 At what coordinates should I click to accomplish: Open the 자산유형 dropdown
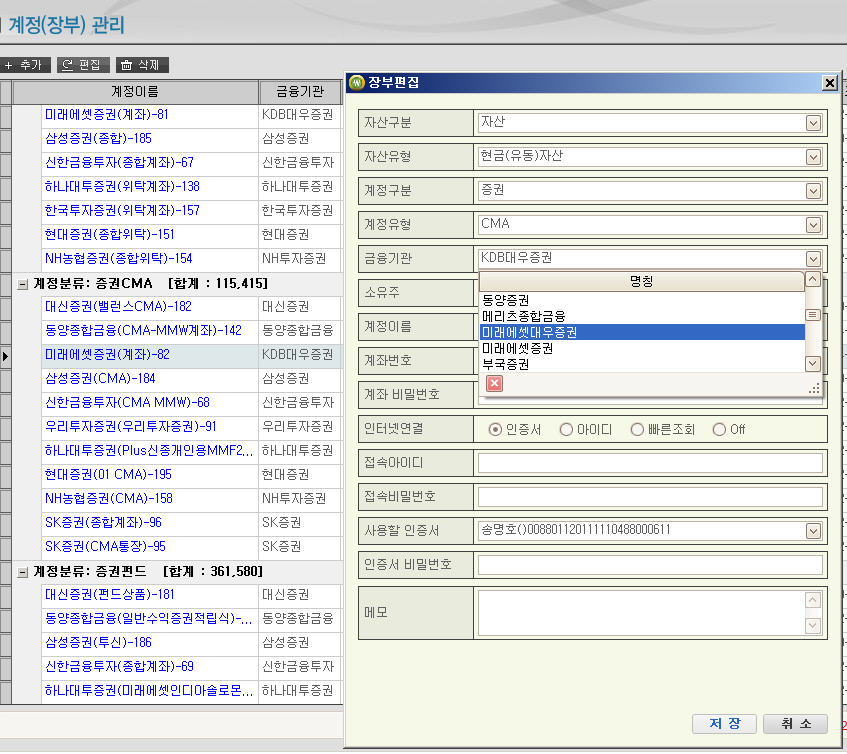813,157
